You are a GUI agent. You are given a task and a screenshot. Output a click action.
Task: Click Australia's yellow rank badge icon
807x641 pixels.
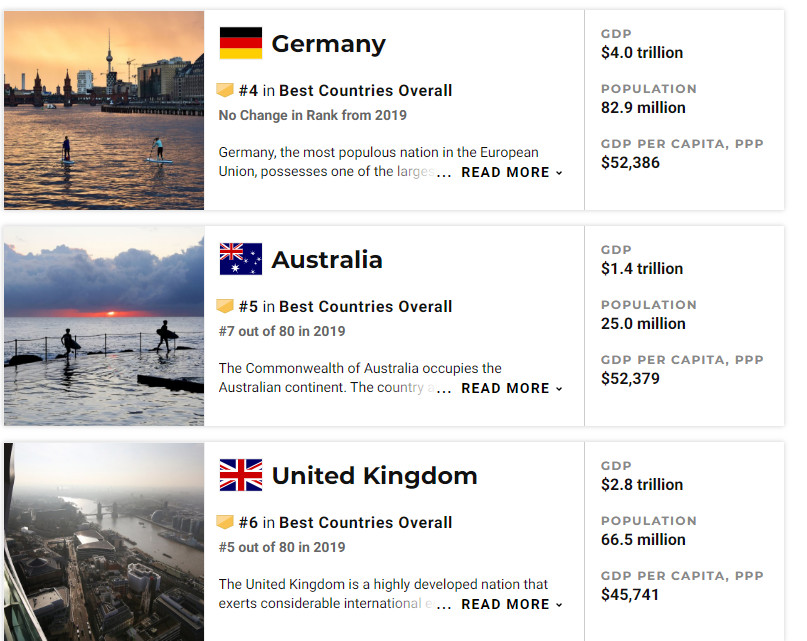point(225,306)
